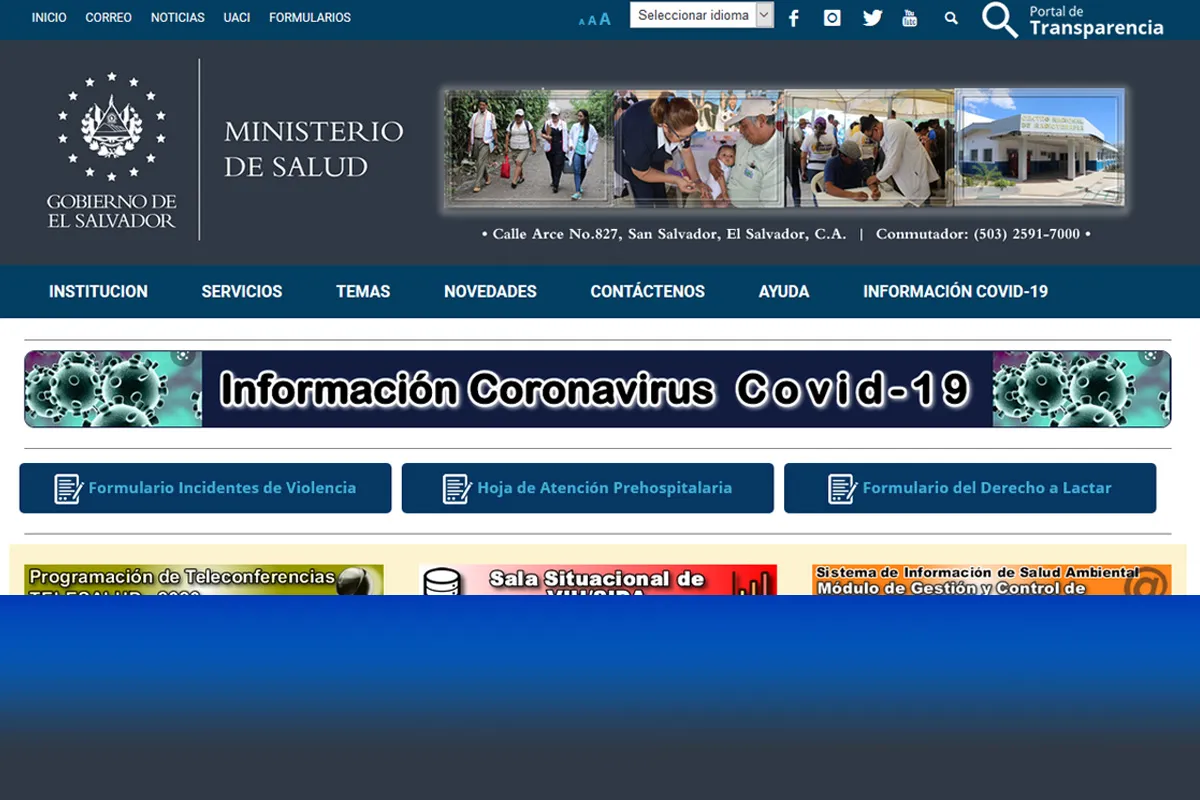Open Formulario del Derecho a Lactar
Viewport: 1200px width, 800px height.
tap(969, 488)
